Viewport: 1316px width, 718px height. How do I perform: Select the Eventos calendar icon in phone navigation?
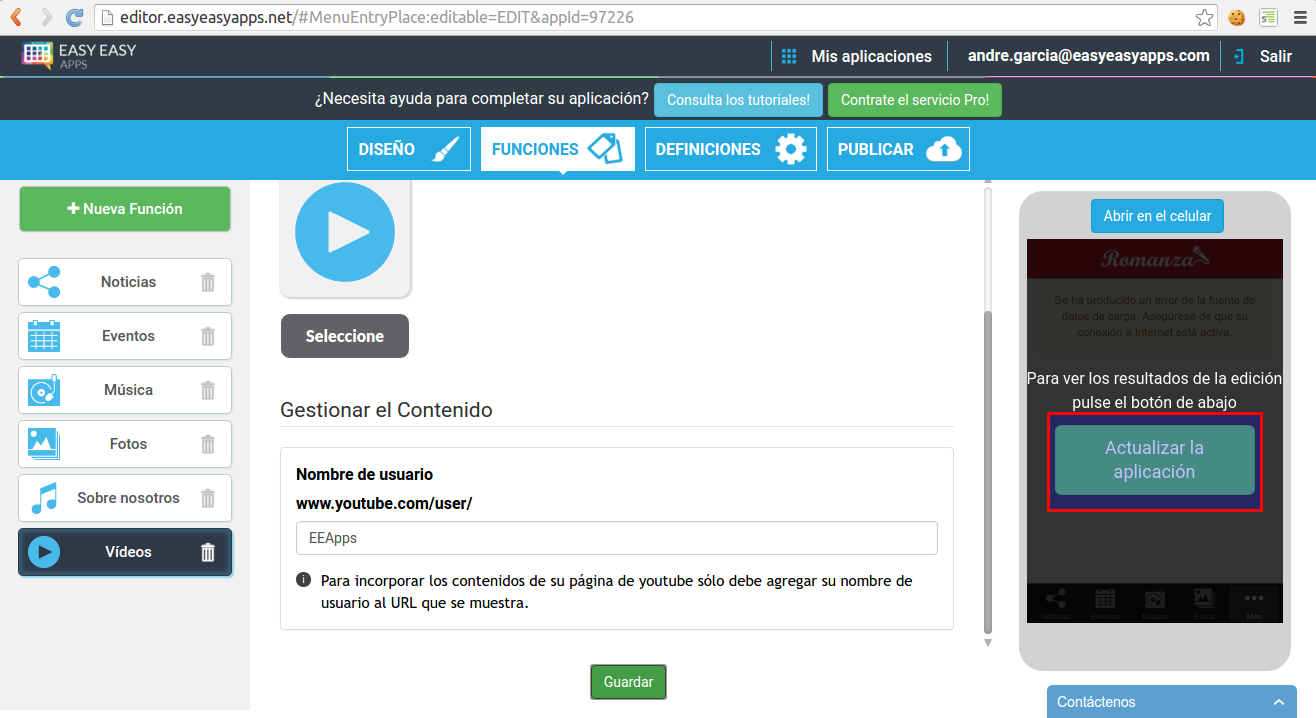1104,599
